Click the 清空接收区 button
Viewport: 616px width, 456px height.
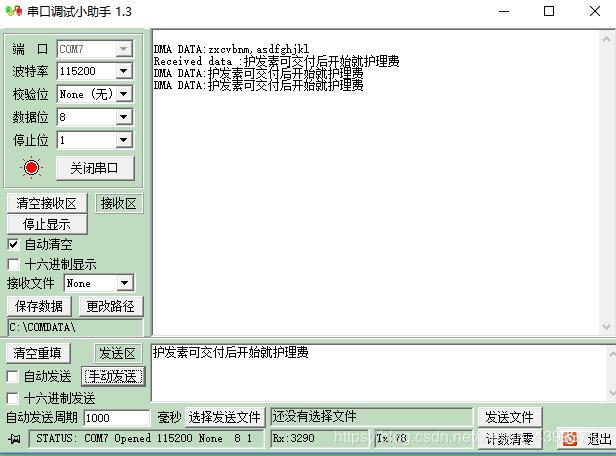[x=47, y=203]
